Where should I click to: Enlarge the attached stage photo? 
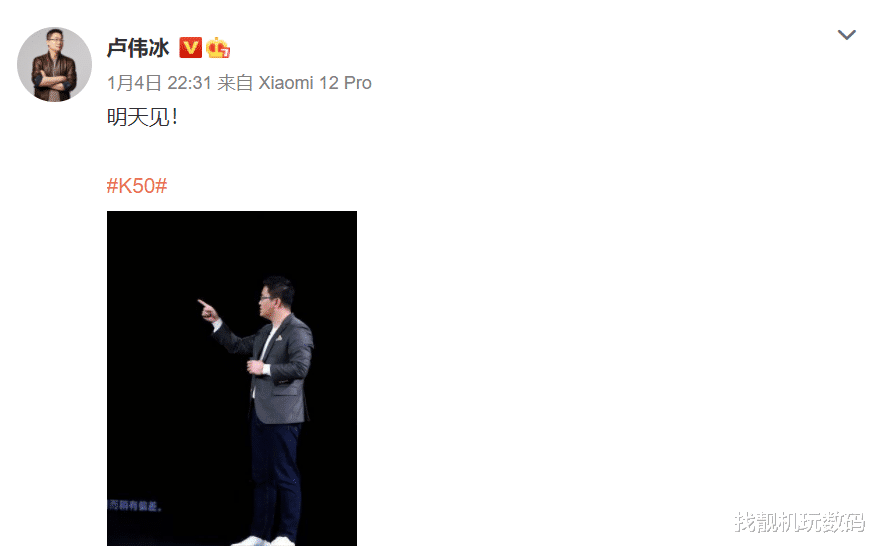(232, 378)
